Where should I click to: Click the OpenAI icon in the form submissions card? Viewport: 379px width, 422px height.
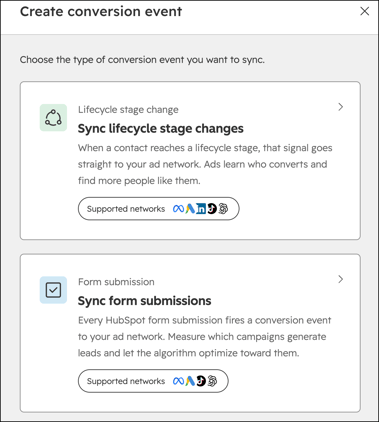(x=212, y=381)
